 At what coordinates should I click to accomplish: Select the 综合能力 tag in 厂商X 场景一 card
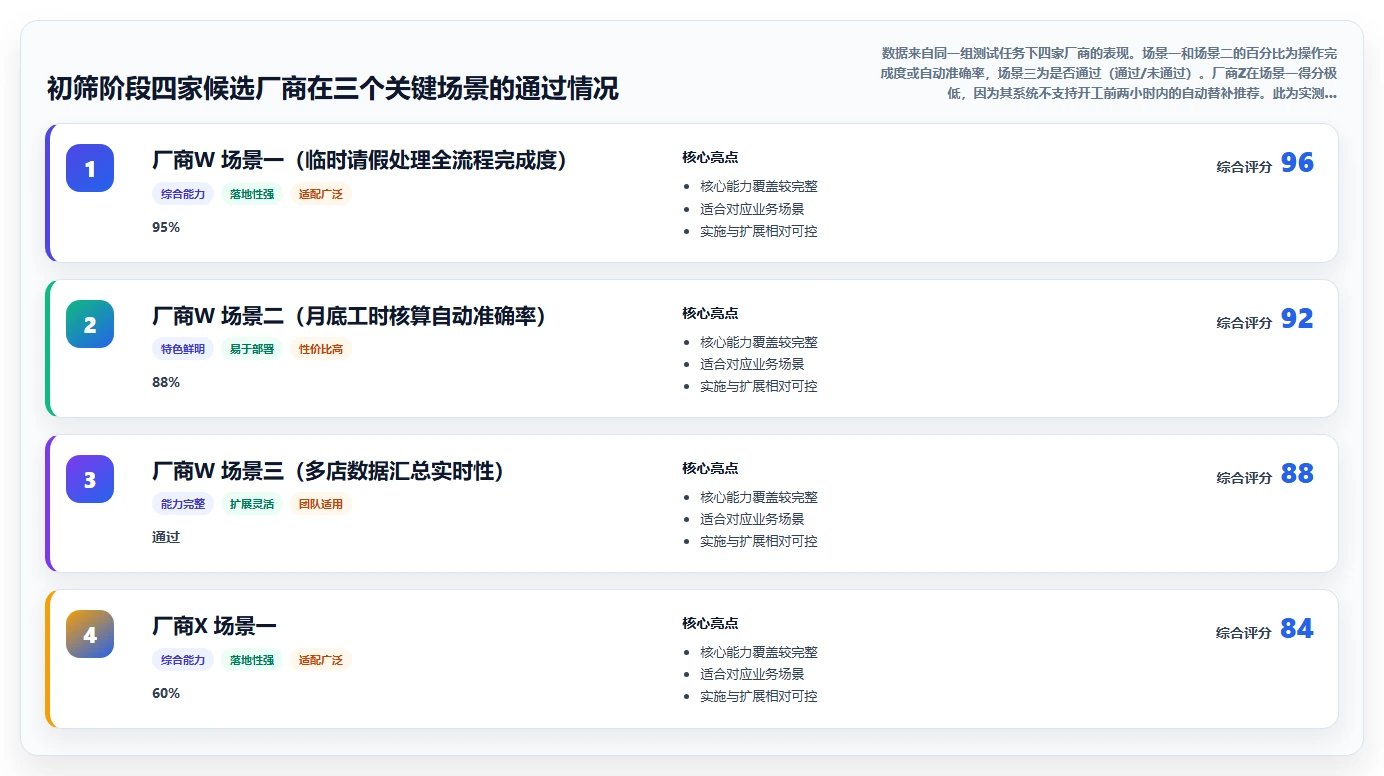[183, 660]
